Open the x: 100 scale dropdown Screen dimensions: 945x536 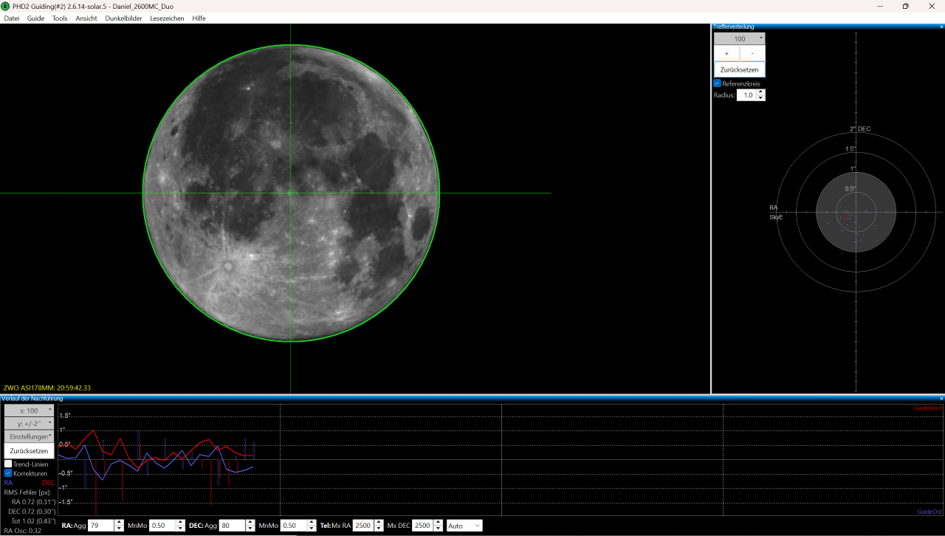click(29, 411)
